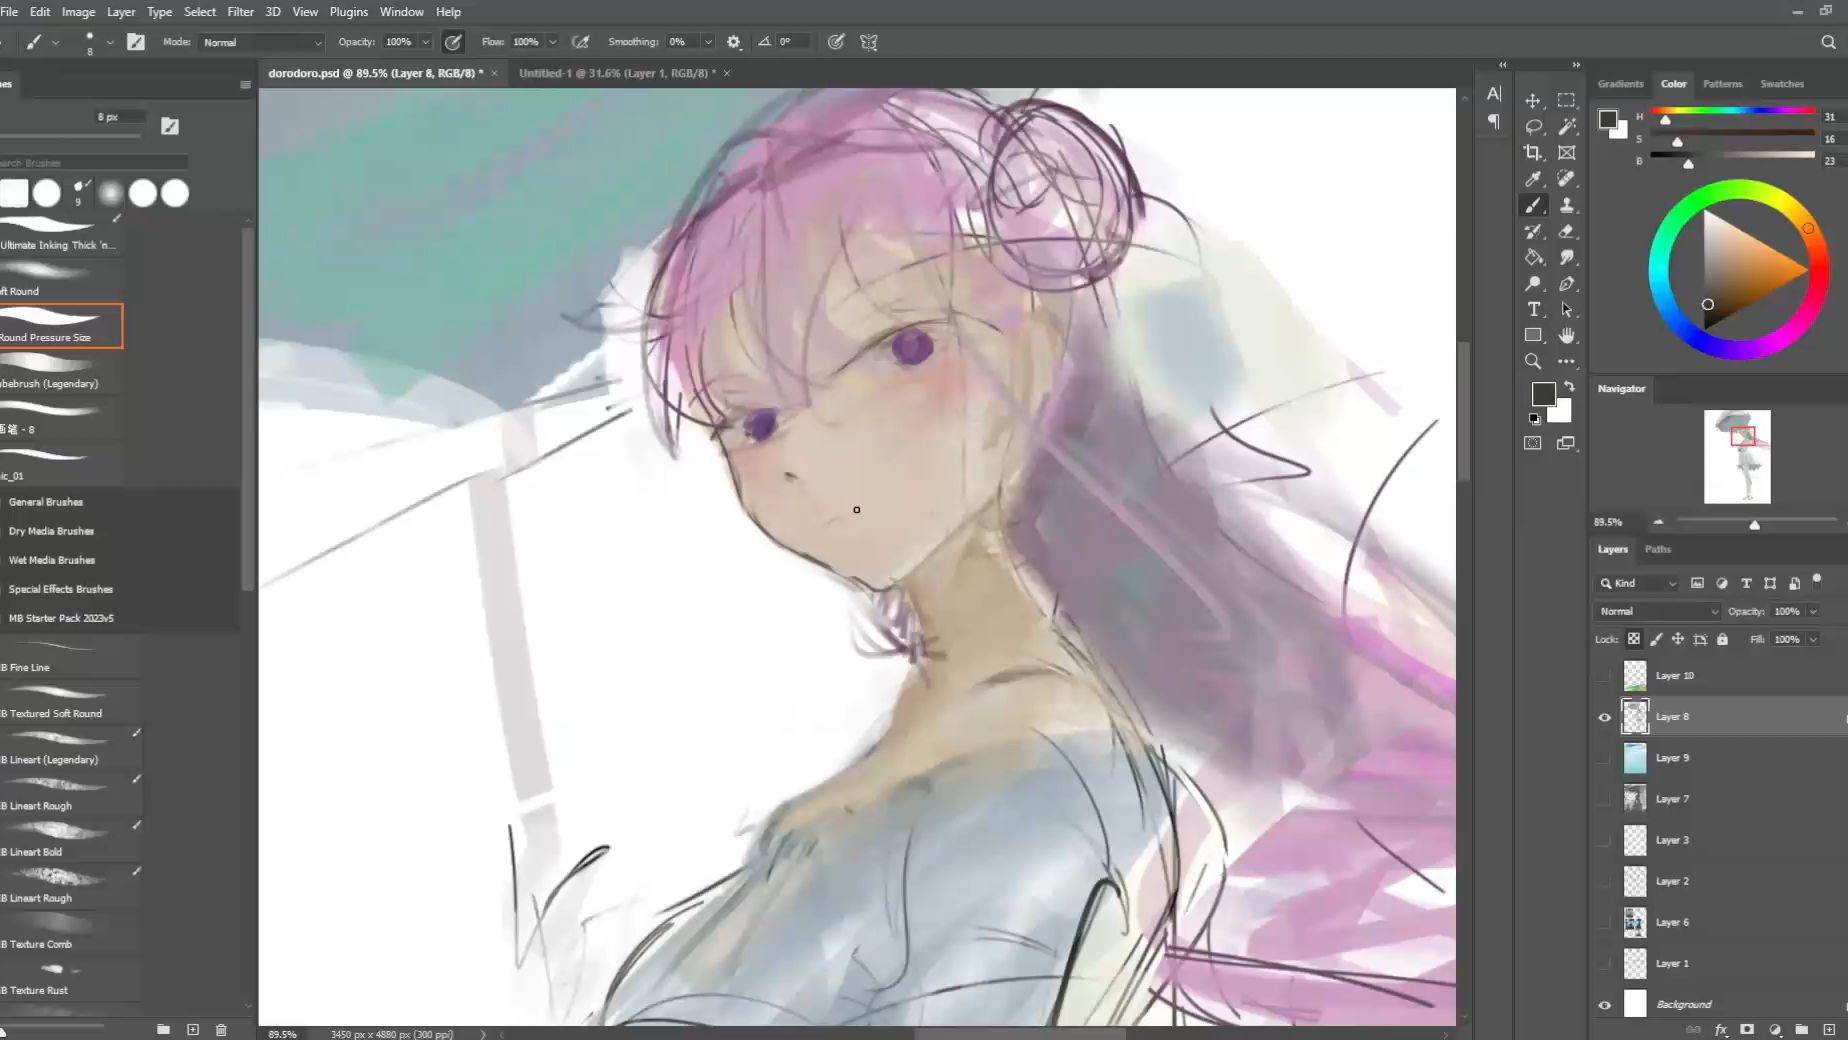Open the Filter menu
This screenshot has width=1848, height=1040.
point(240,12)
